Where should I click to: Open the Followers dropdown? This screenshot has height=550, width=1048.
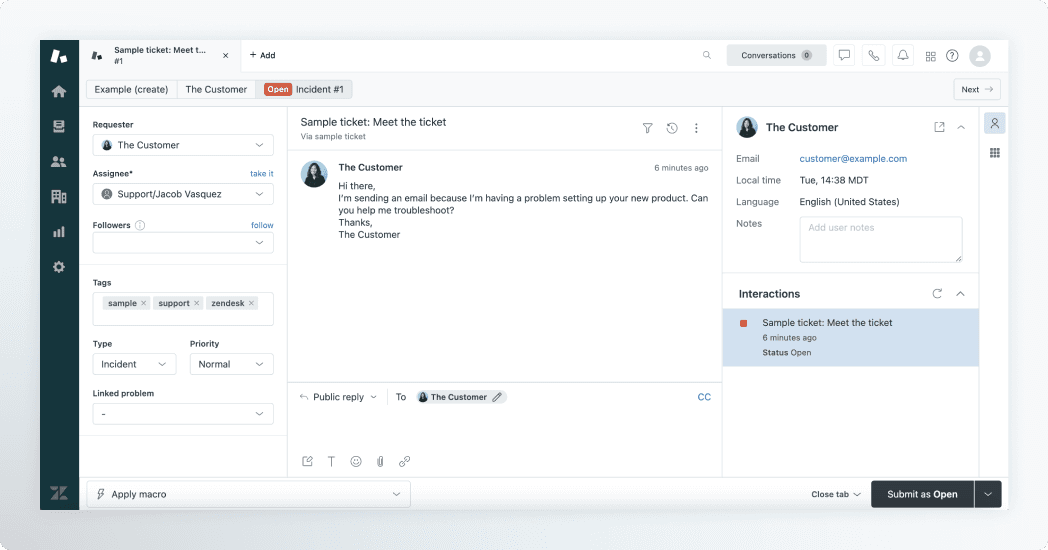183,243
